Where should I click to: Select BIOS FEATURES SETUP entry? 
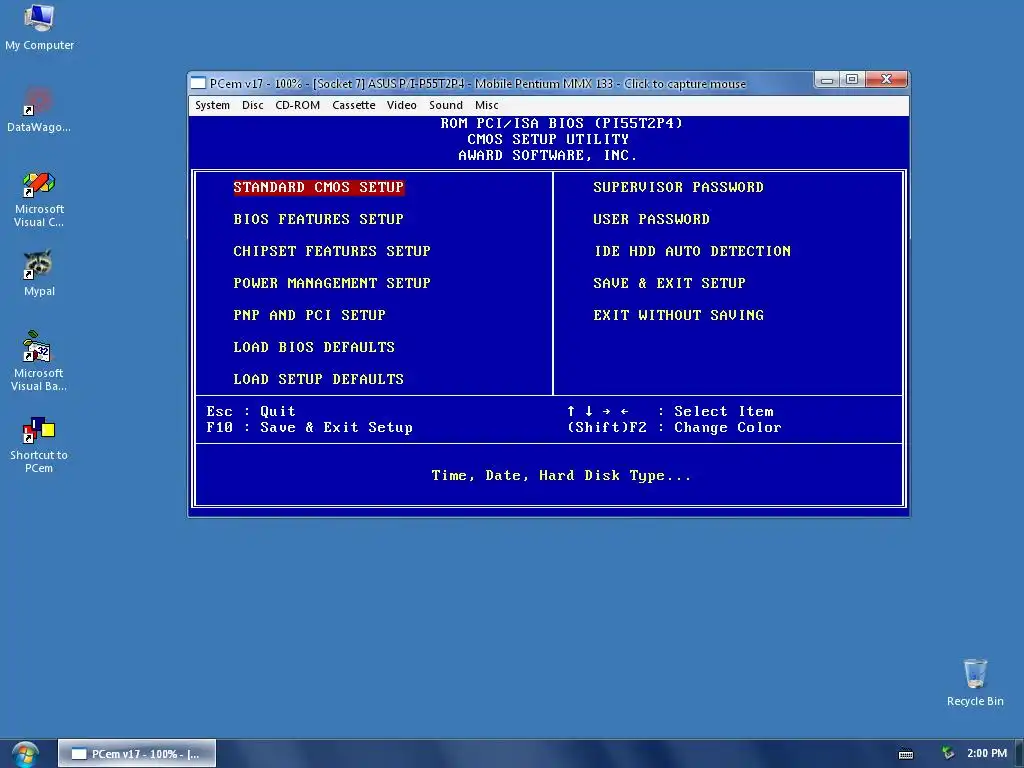(x=319, y=219)
